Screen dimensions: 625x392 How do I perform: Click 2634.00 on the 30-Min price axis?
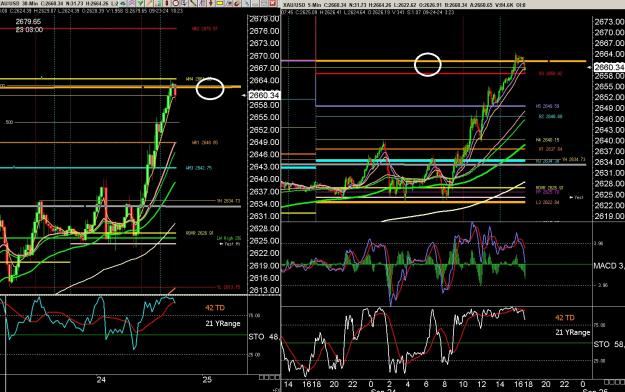[x=264, y=204]
